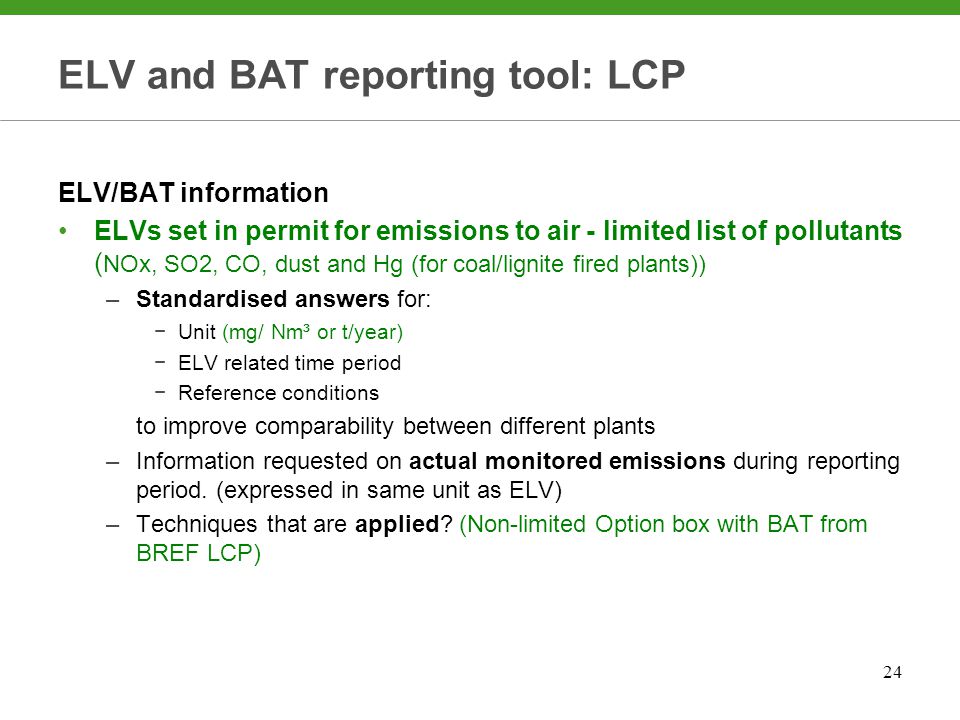Click the green header bar at top
This screenshot has height=720, width=960.
480,7
